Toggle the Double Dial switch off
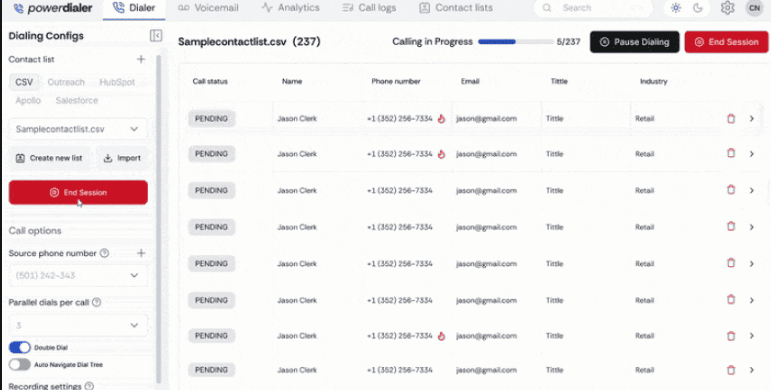Screen dimensions: 771x390 [x=20, y=348]
